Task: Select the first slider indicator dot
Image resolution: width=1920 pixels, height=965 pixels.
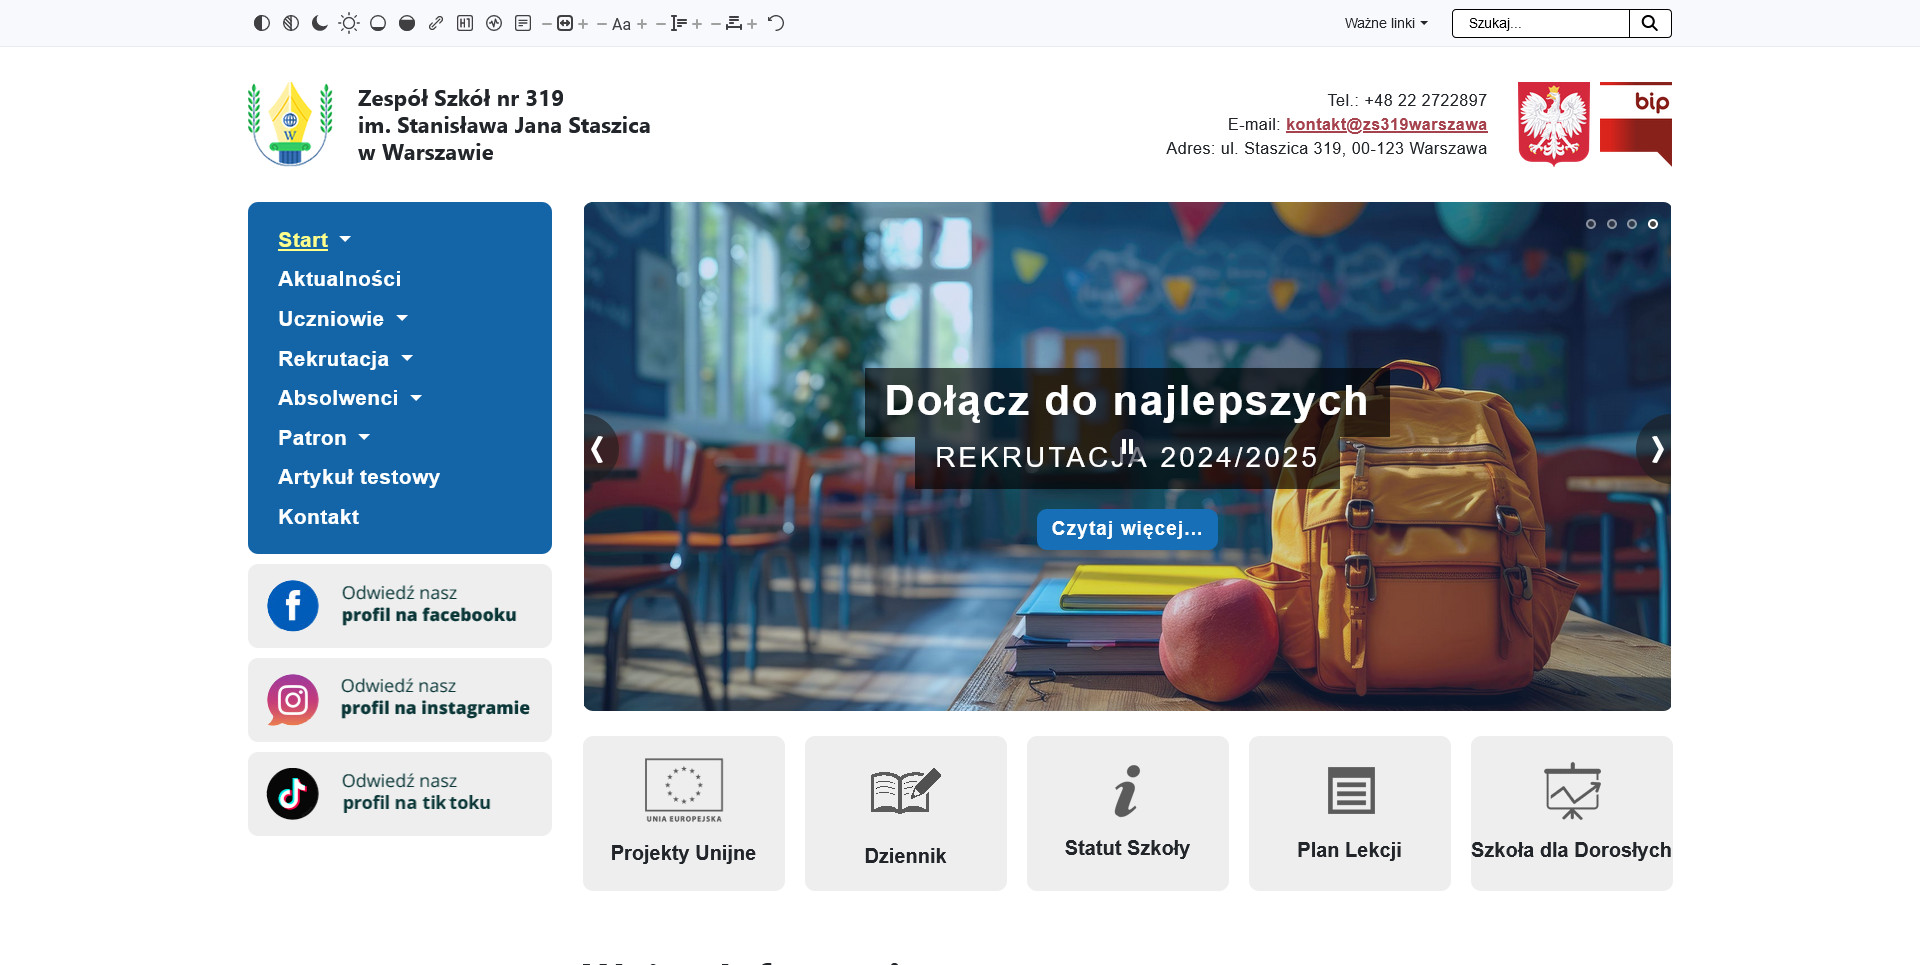Action: point(1591,224)
